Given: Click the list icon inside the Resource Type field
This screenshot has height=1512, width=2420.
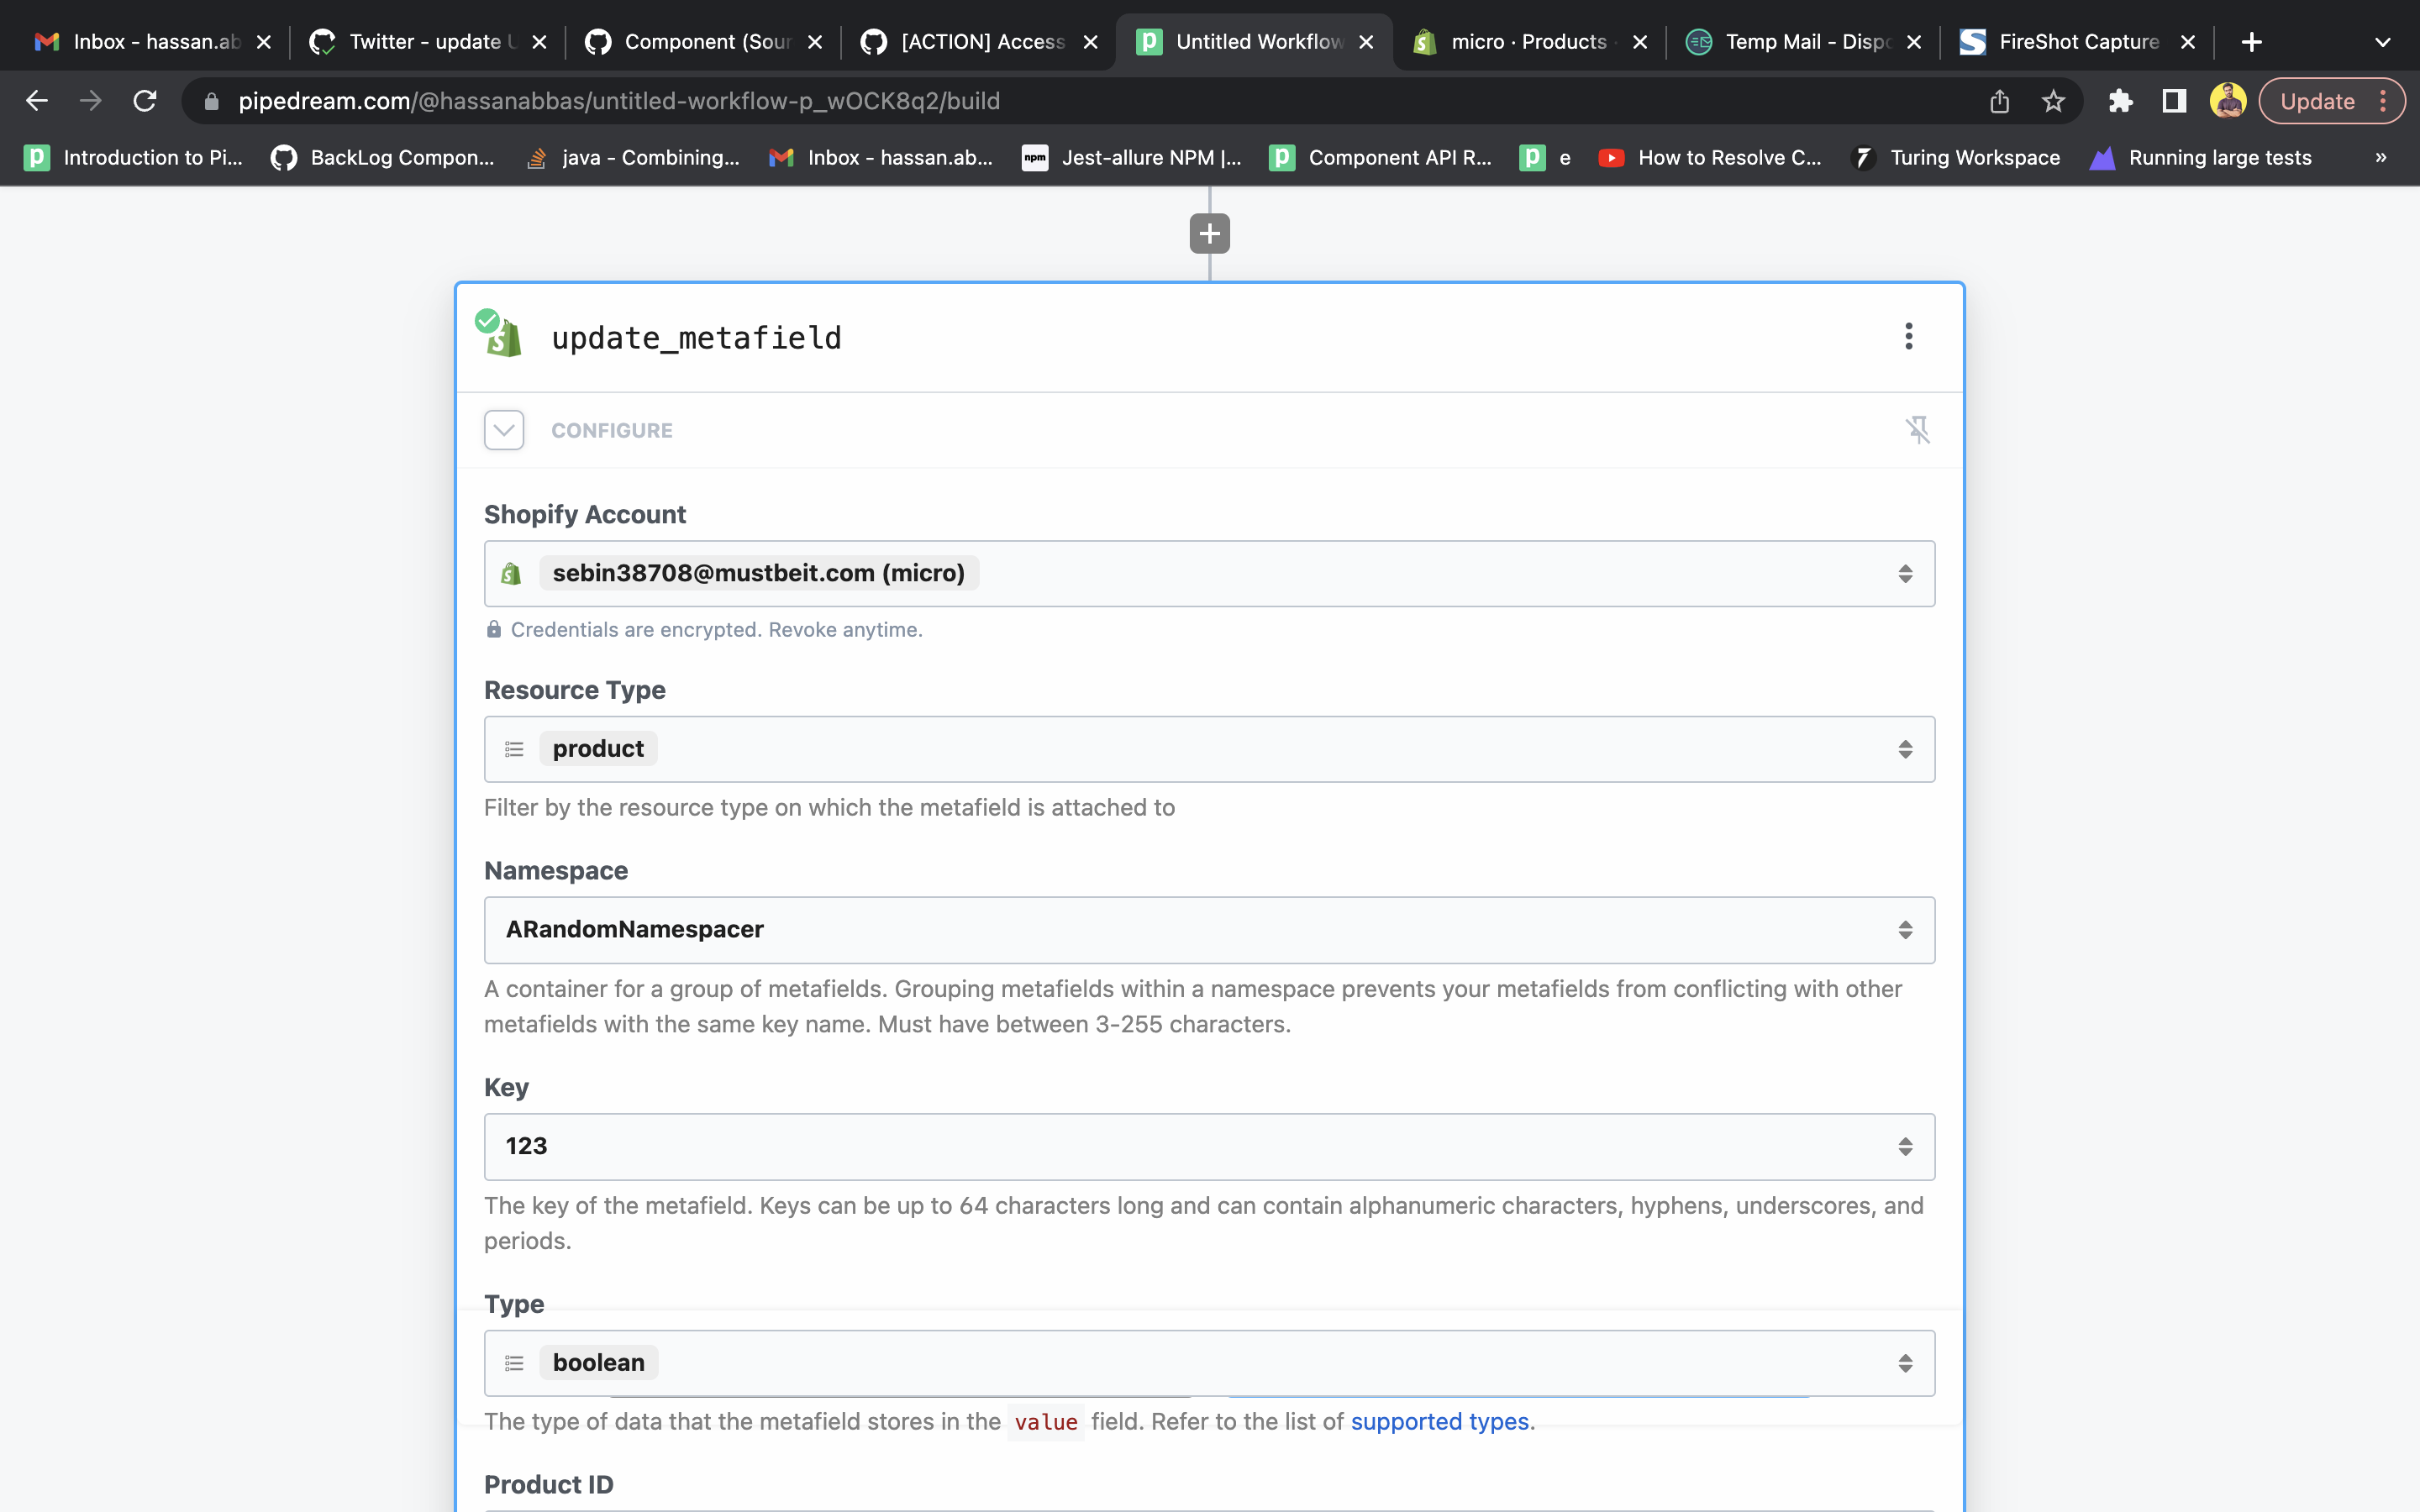Looking at the screenshot, I should point(514,748).
